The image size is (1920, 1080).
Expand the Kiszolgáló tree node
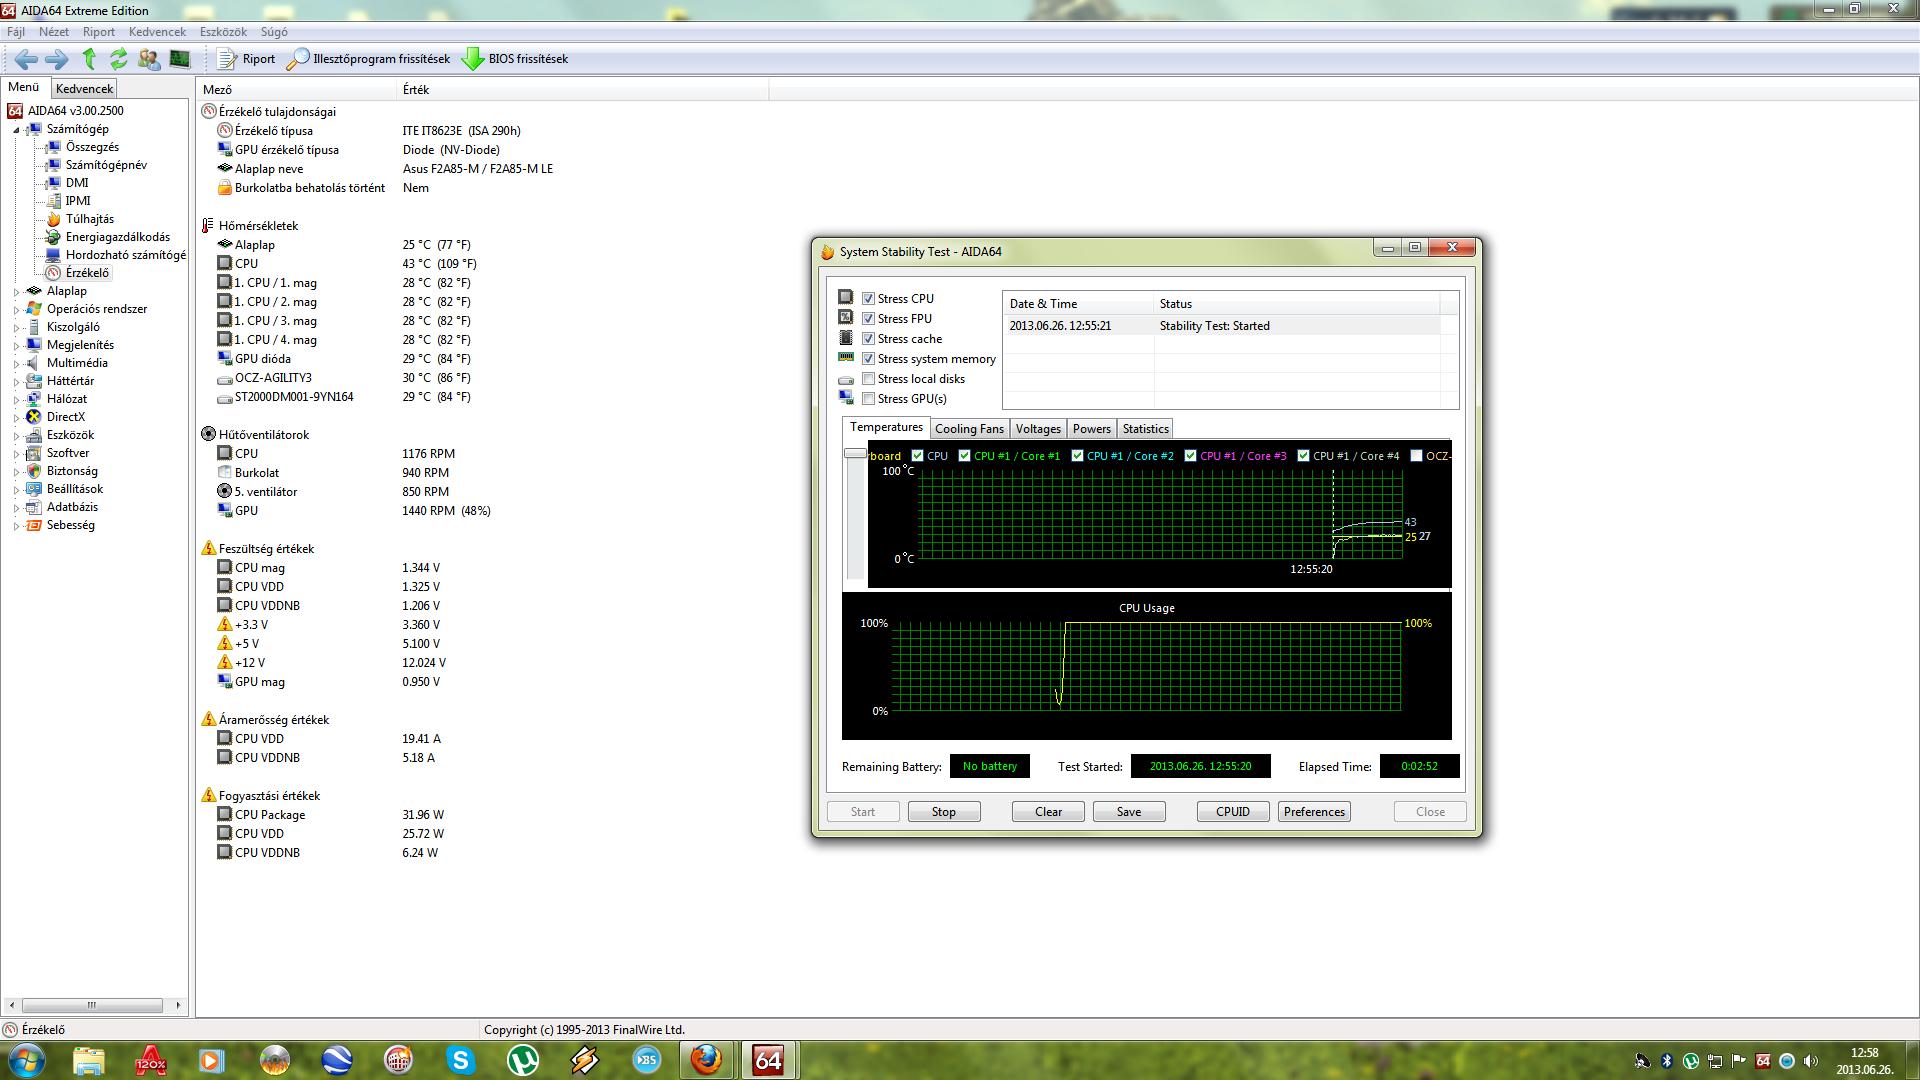(16, 328)
